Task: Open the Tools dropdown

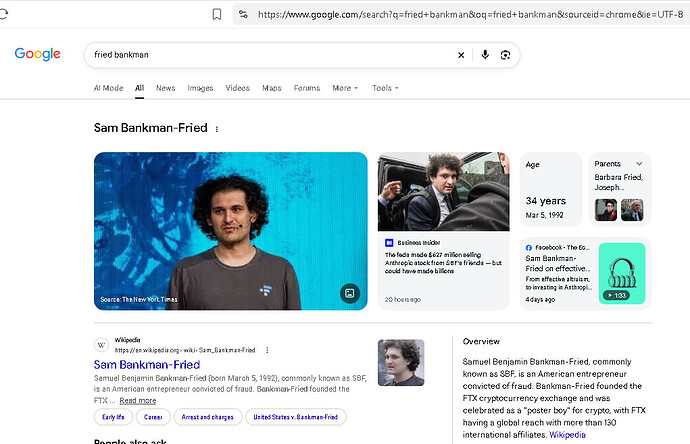Action: pos(385,88)
